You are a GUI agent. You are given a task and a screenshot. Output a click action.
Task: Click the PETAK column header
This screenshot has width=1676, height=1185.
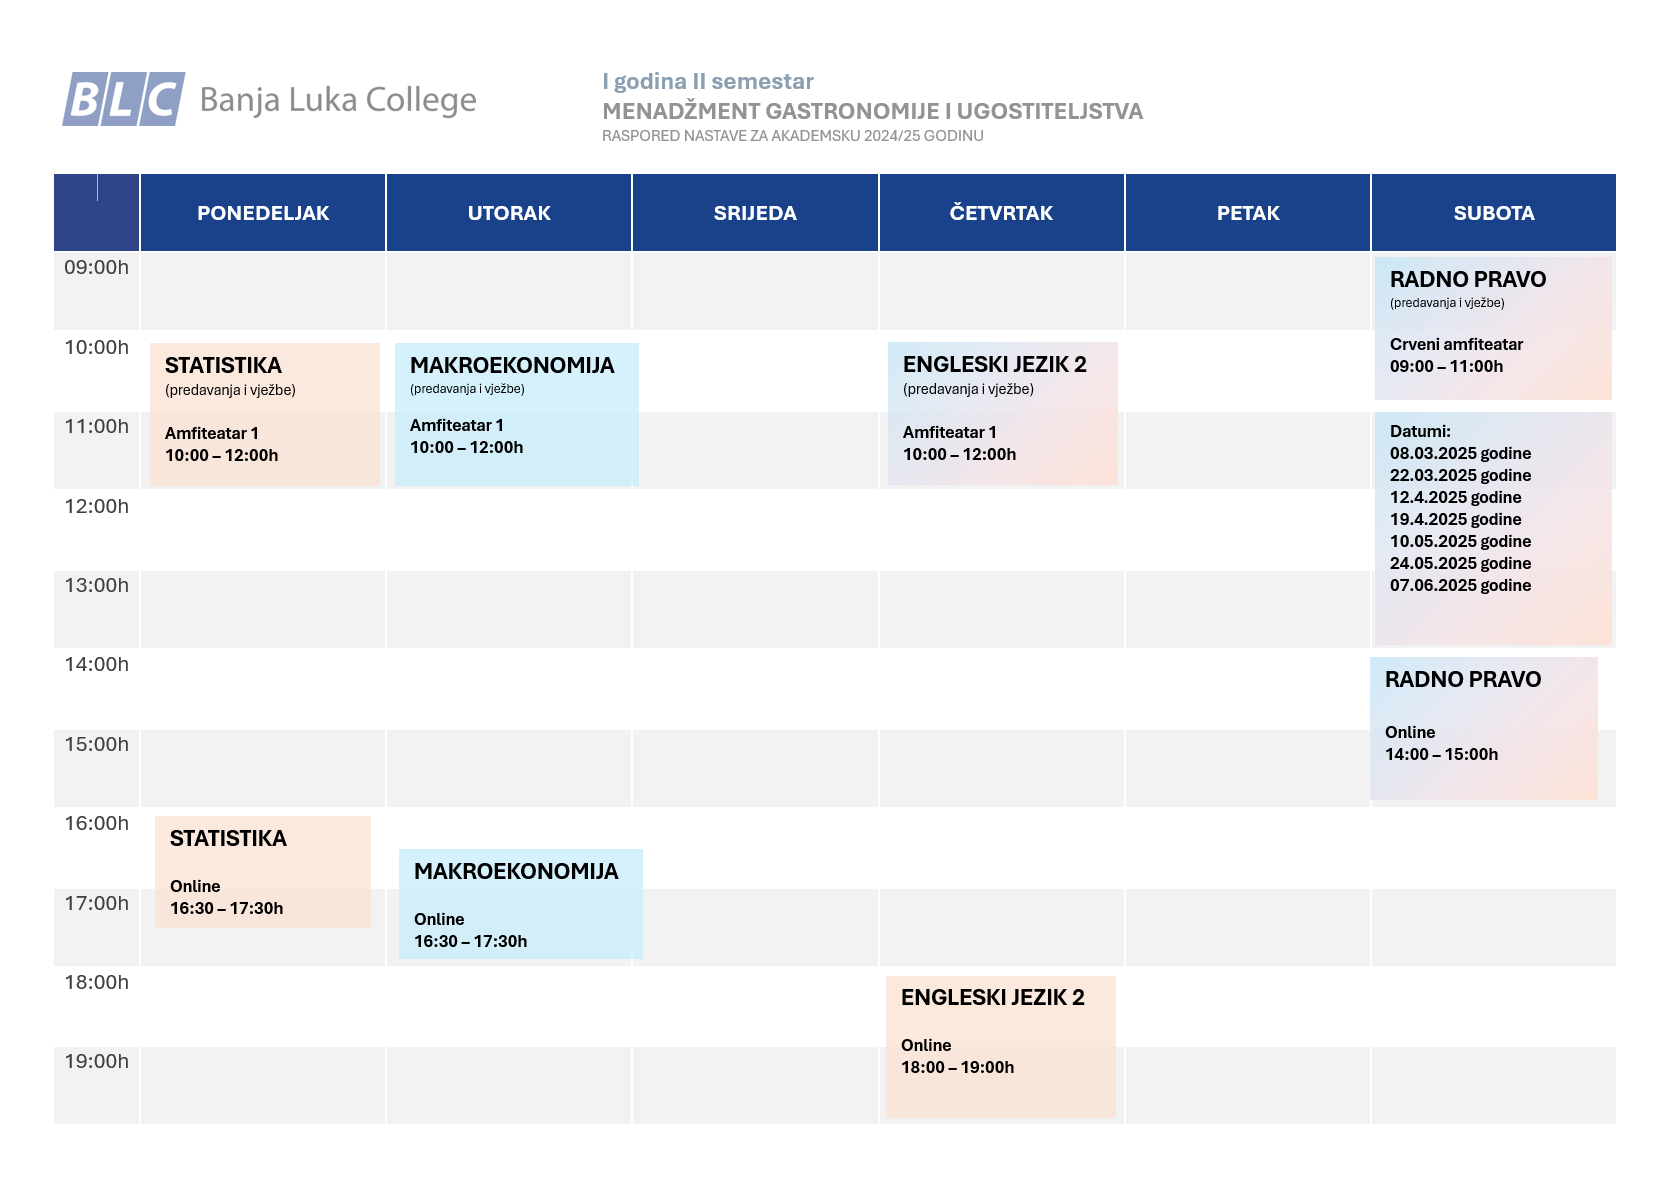(x=1248, y=213)
